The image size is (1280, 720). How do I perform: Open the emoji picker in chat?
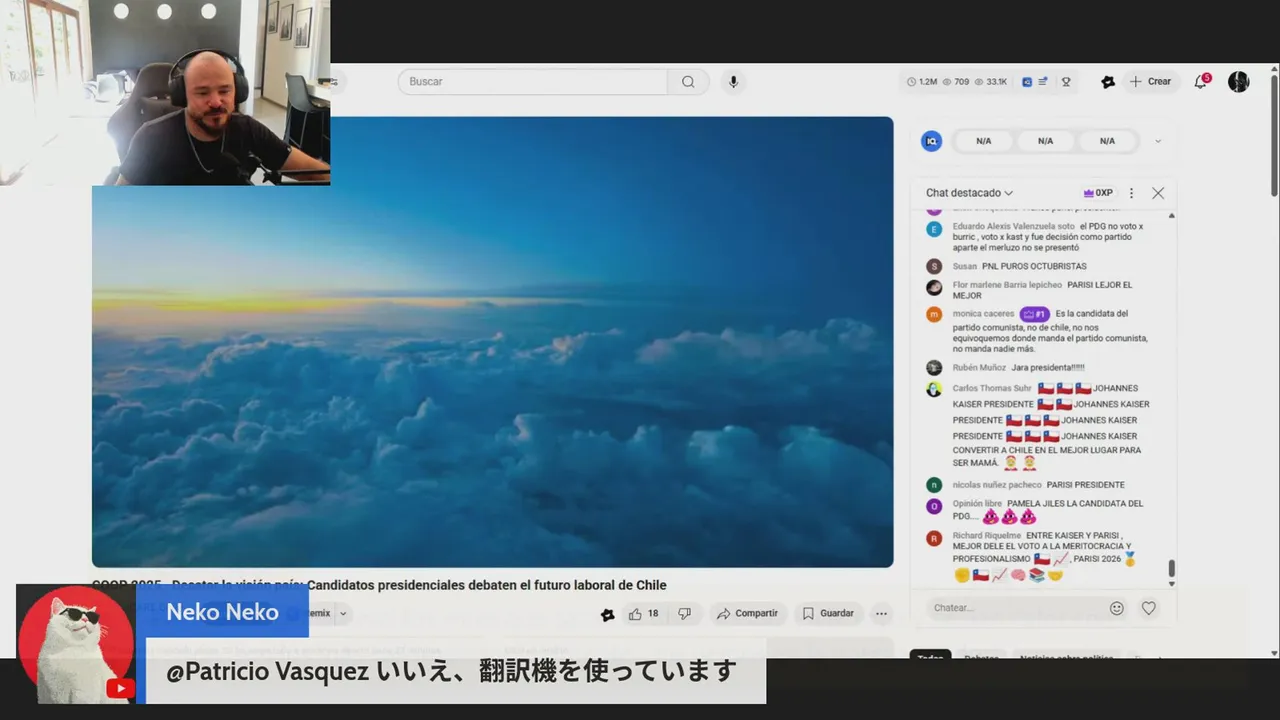(x=1117, y=608)
